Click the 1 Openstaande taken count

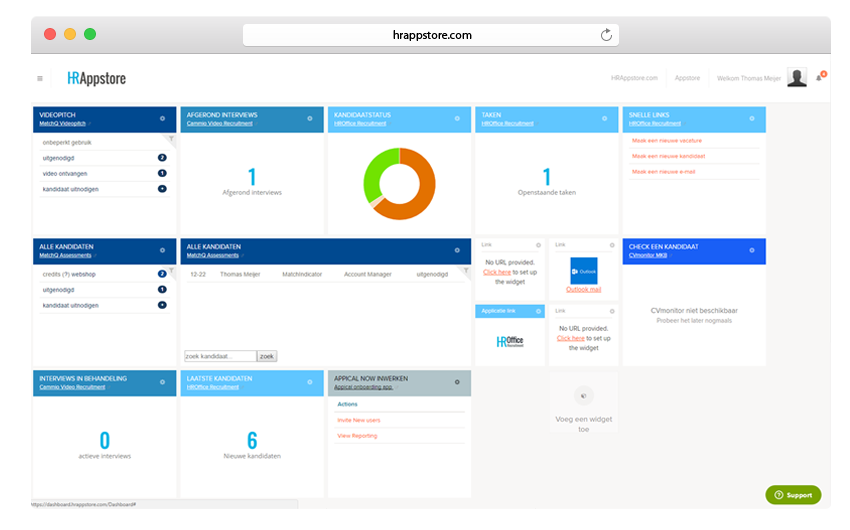coord(547,177)
